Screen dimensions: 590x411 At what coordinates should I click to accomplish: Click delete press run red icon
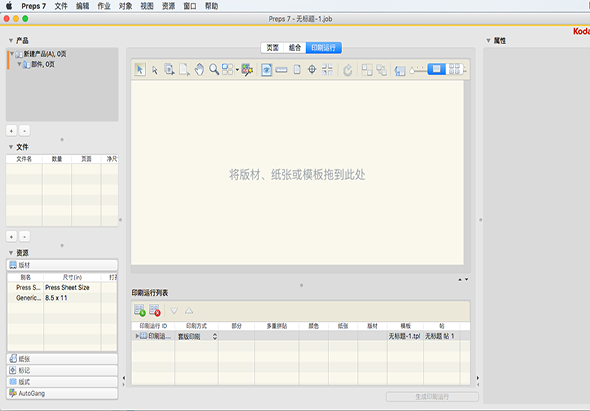click(155, 311)
